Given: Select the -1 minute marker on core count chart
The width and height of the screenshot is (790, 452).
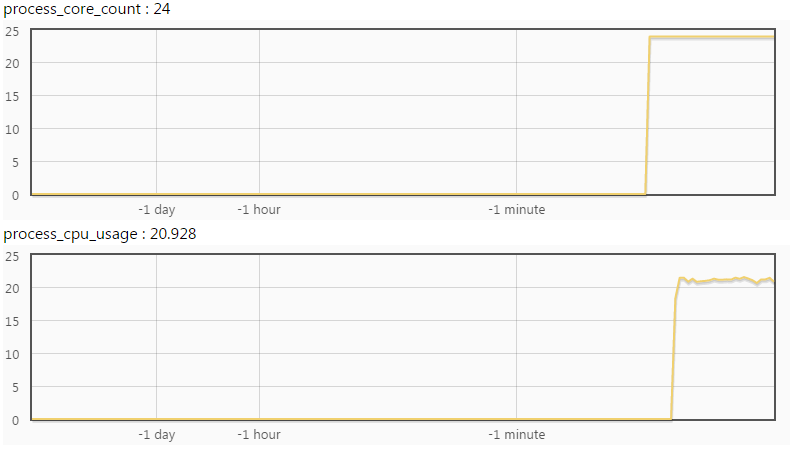Looking at the screenshot, I should coord(516,210).
